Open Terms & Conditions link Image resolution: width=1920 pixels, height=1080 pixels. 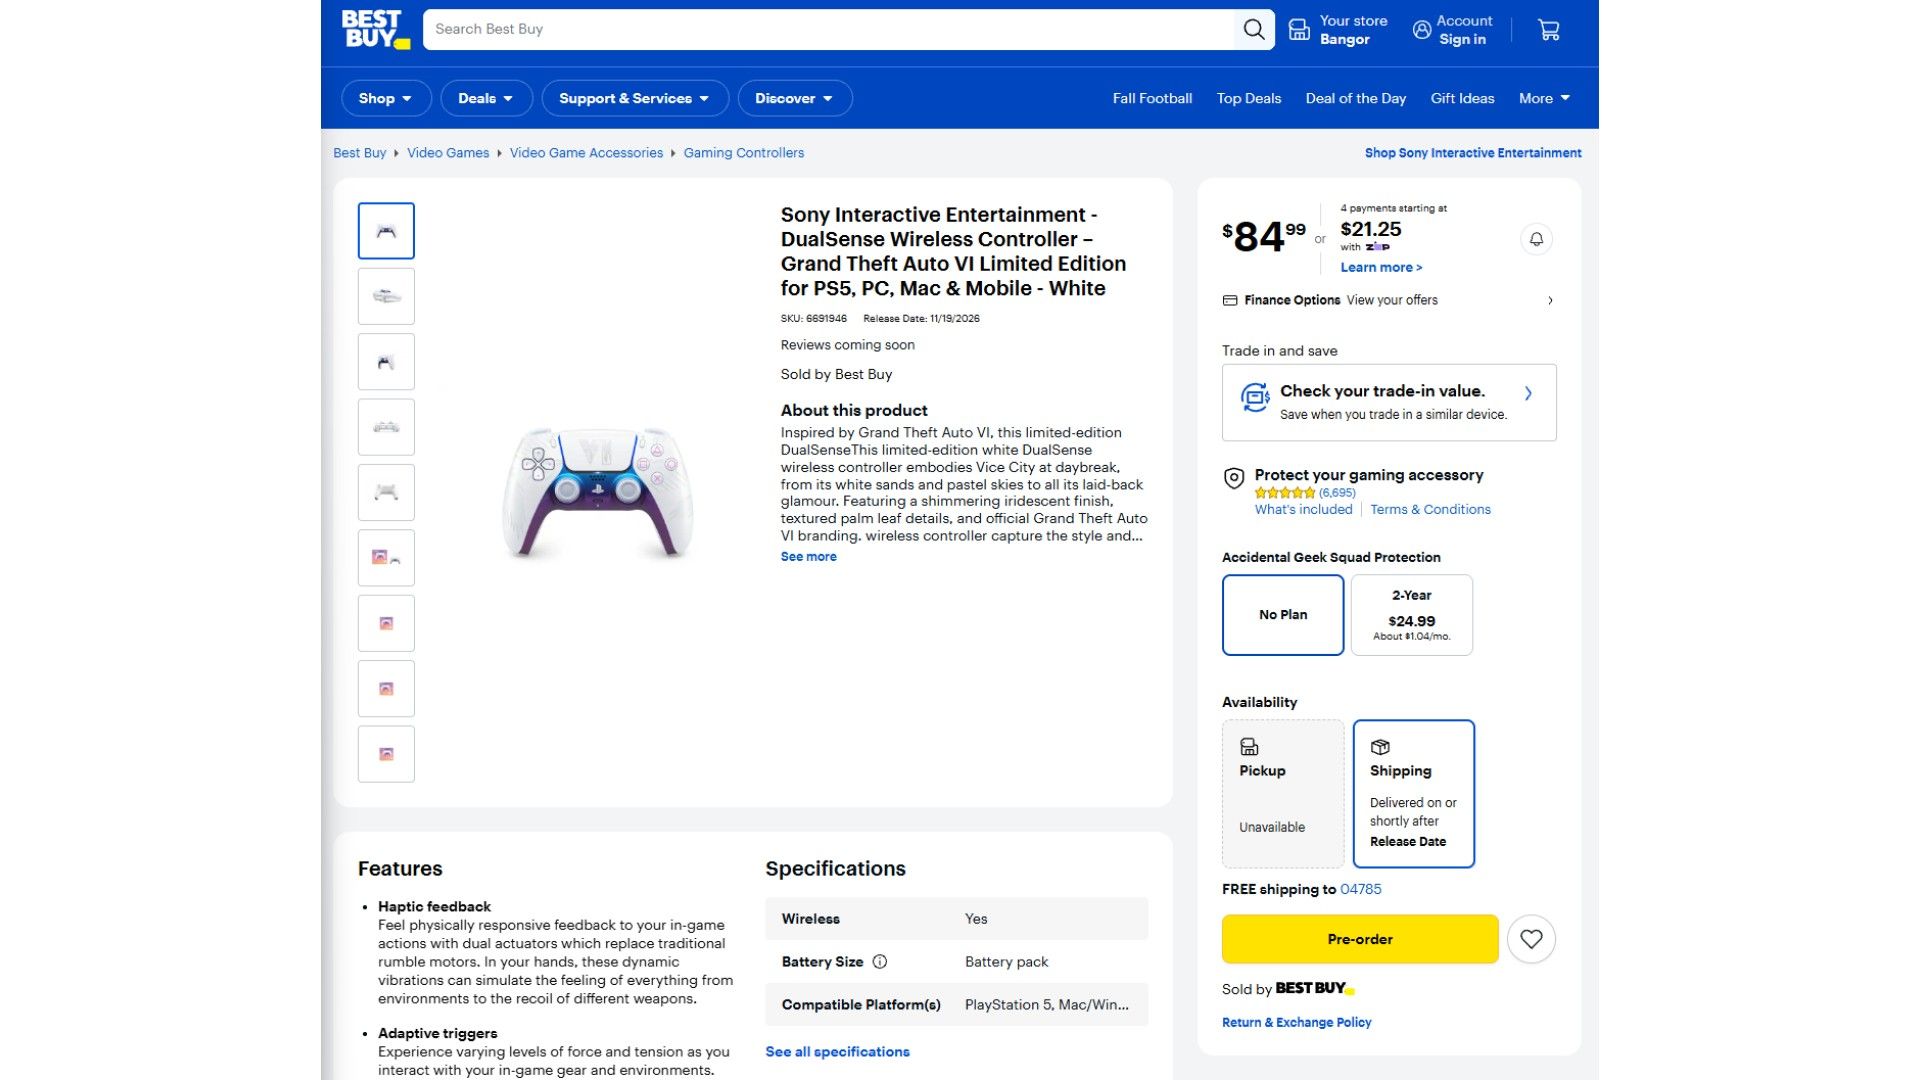pyautogui.click(x=1430, y=509)
